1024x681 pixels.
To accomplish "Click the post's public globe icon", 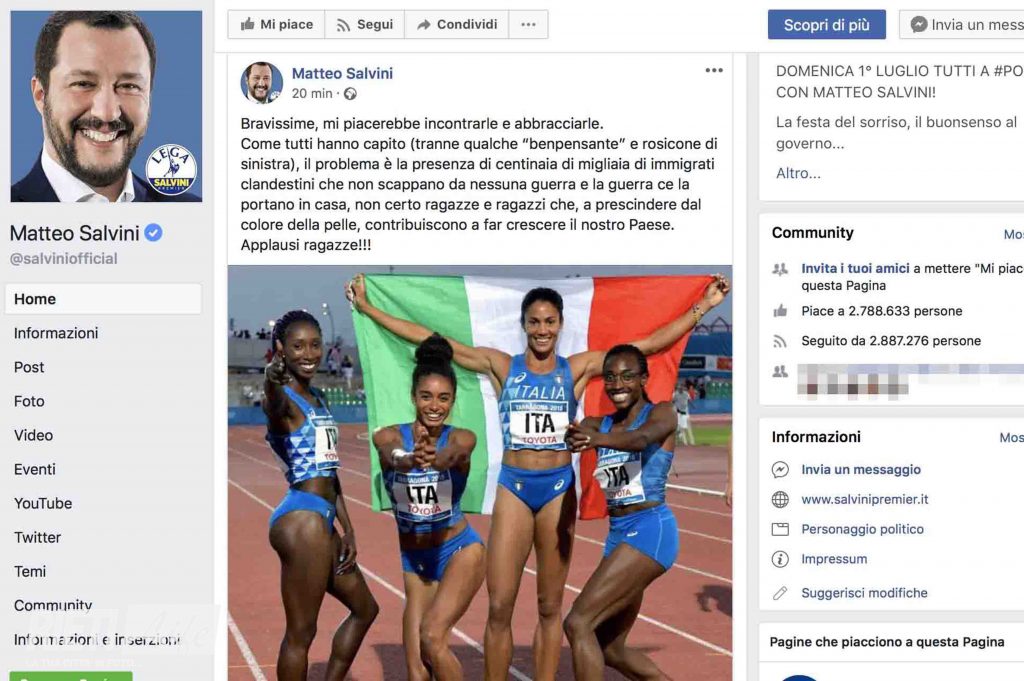I will click(351, 94).
